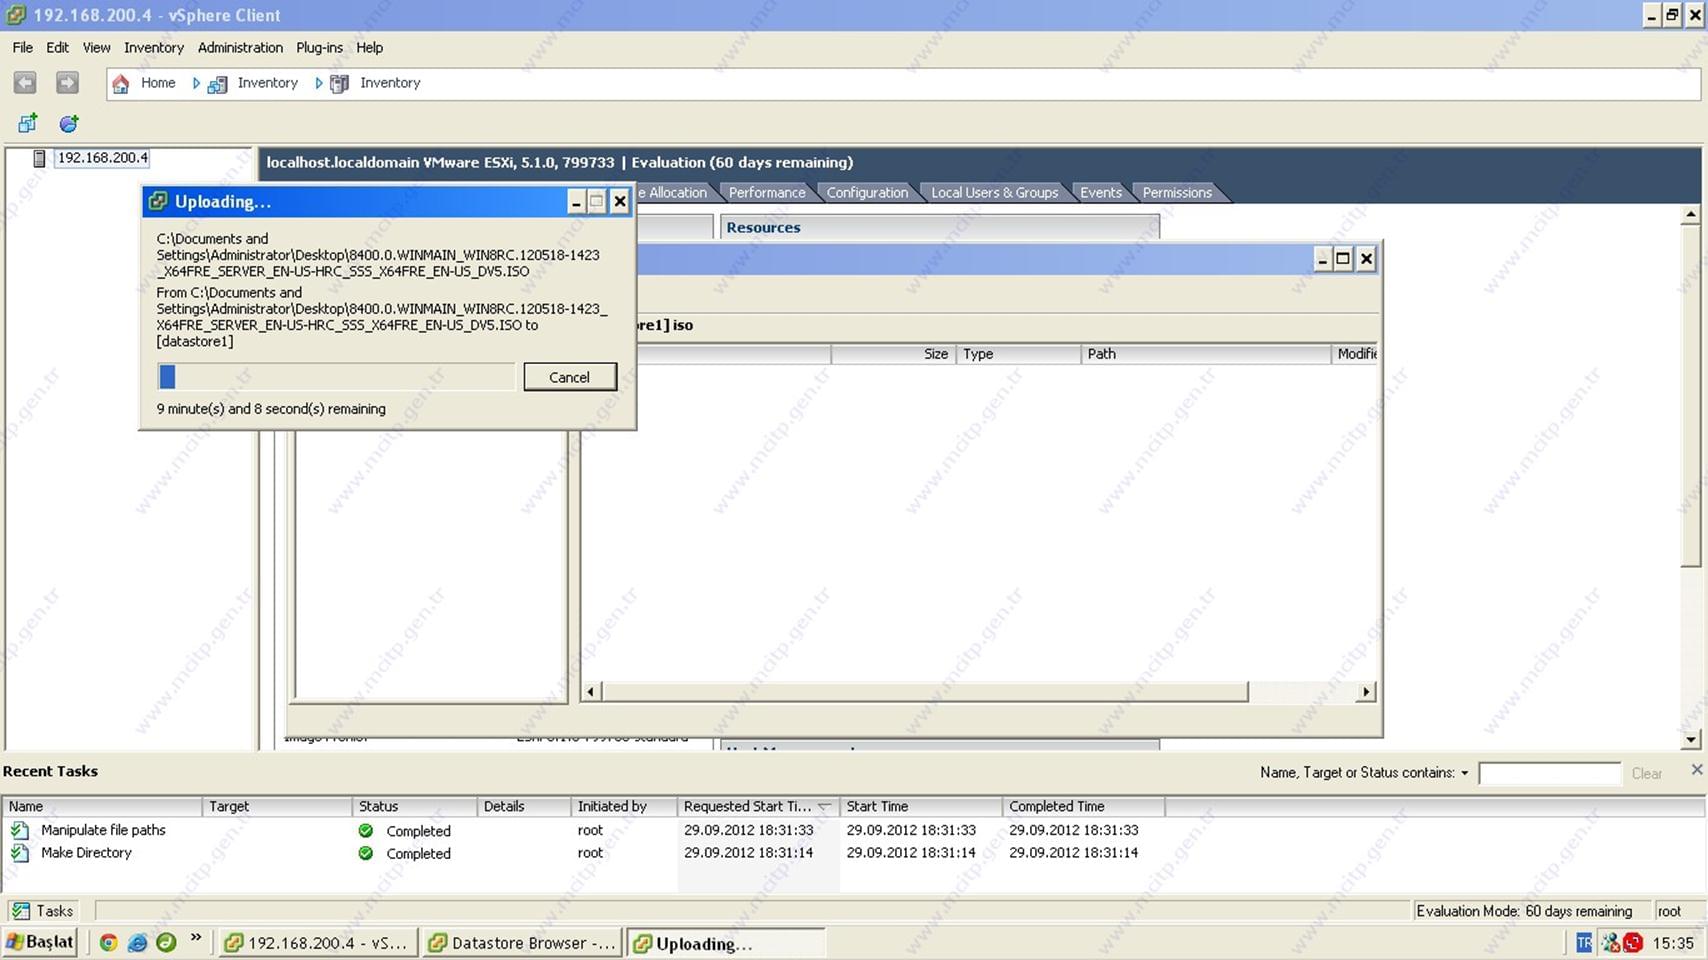Screen dimensions: 1708x960
Task: Click the TR language indicator in tray
Action: coord(1583,942)
